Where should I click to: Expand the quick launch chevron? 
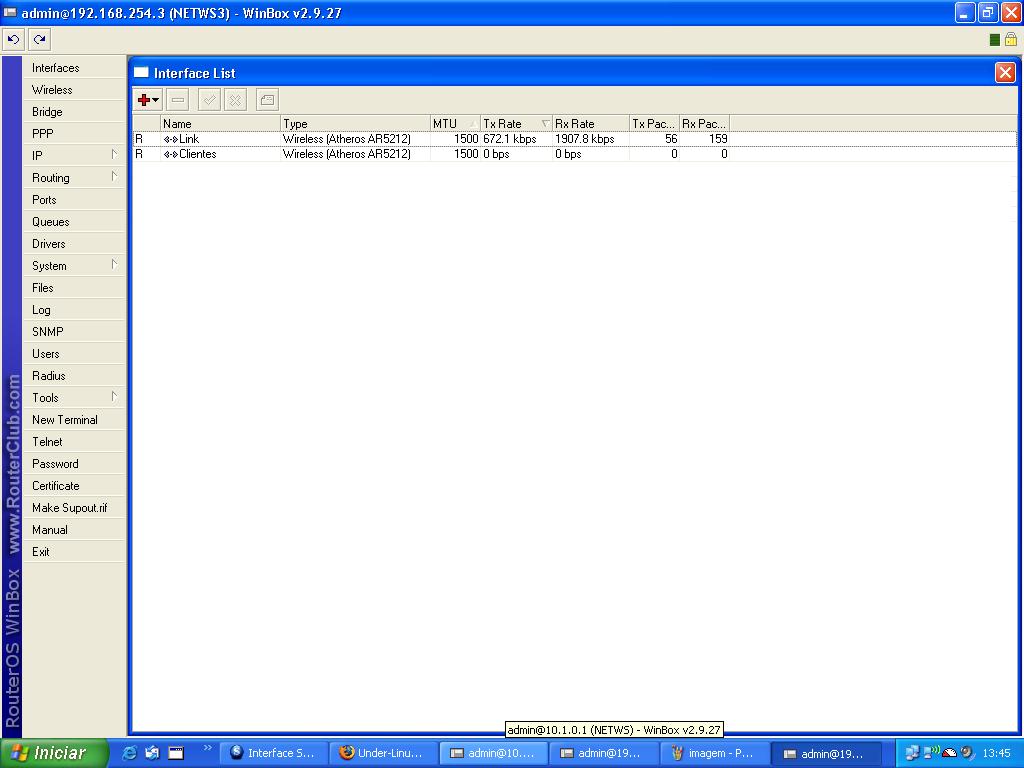click(x=208, y=748)
